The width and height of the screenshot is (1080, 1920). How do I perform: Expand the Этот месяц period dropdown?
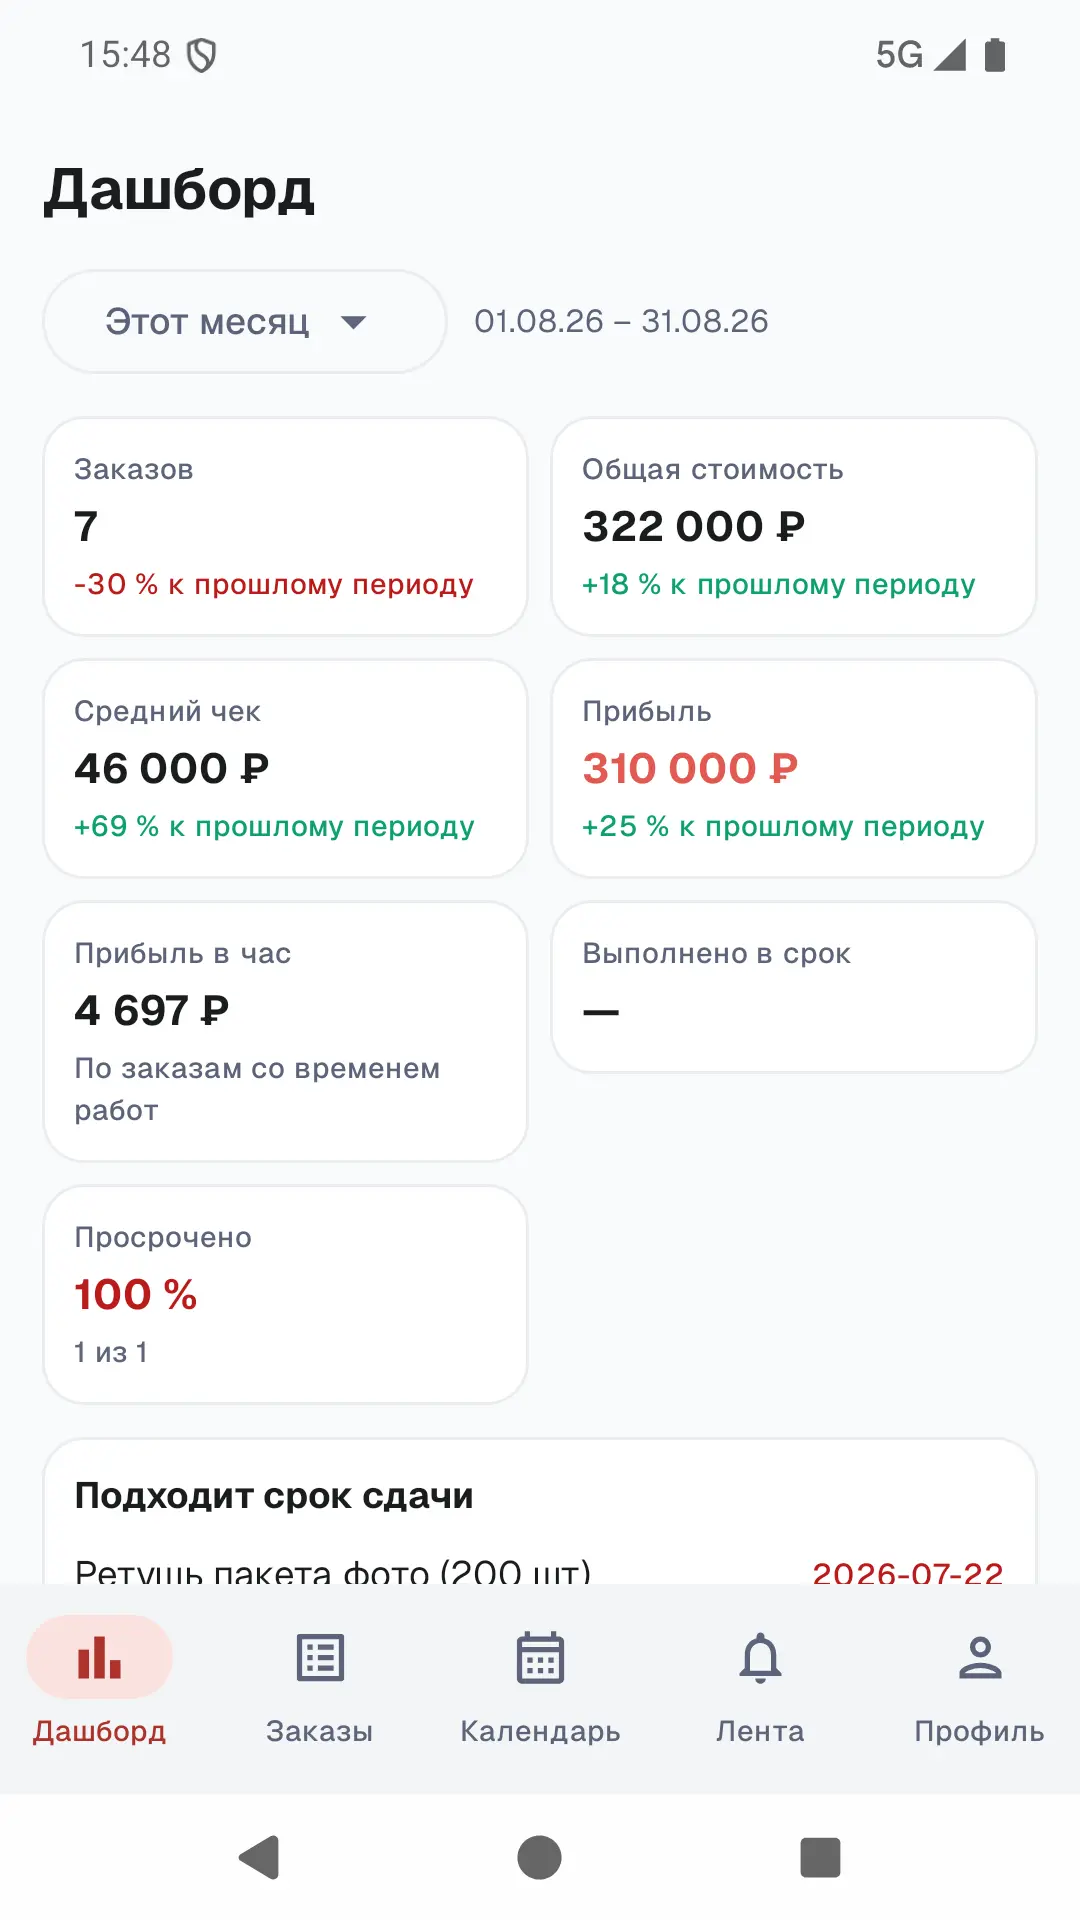coord(244,321)
